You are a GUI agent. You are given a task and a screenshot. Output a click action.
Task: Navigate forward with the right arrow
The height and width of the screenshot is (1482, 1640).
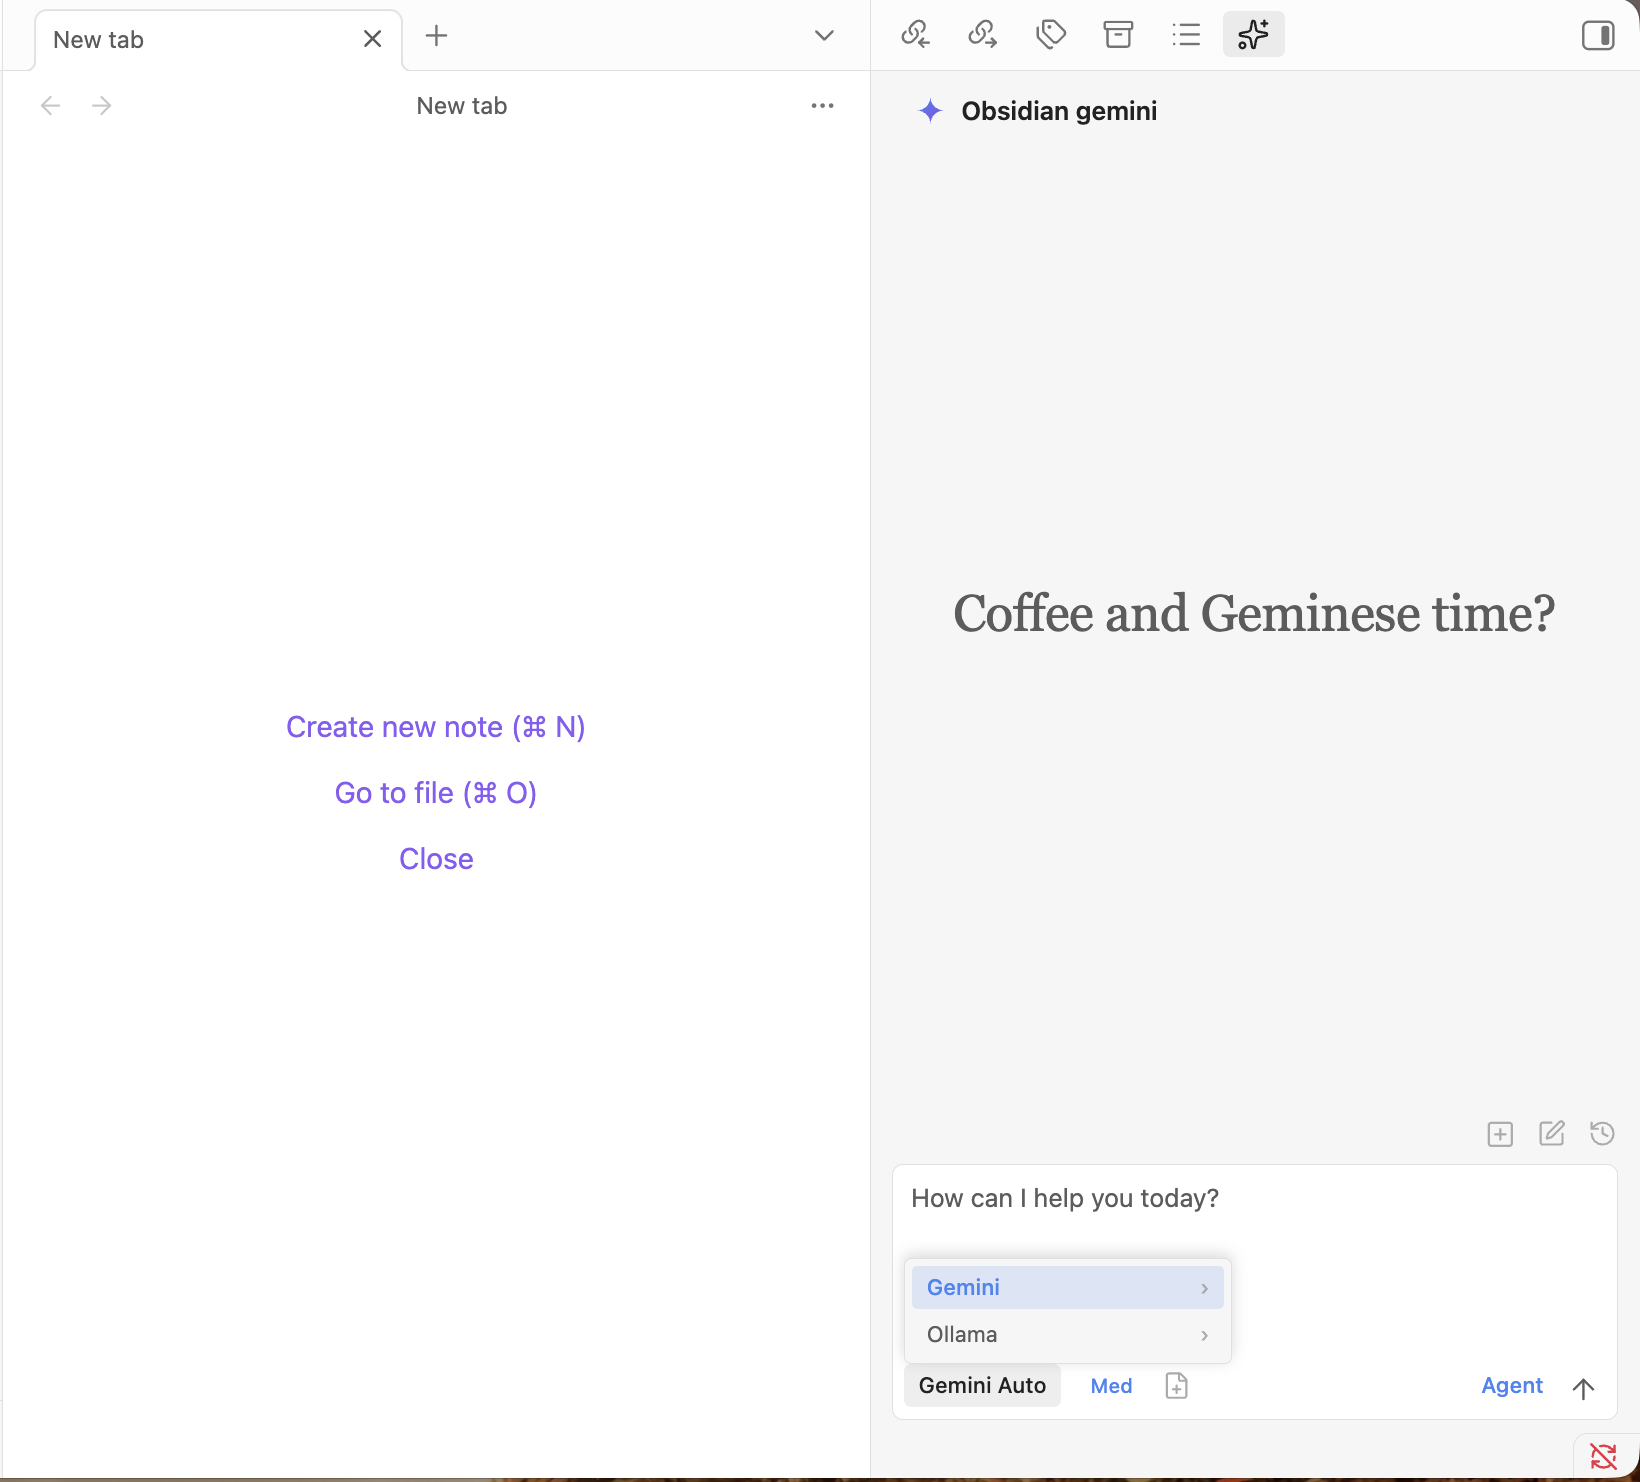[x=101, y=106]
